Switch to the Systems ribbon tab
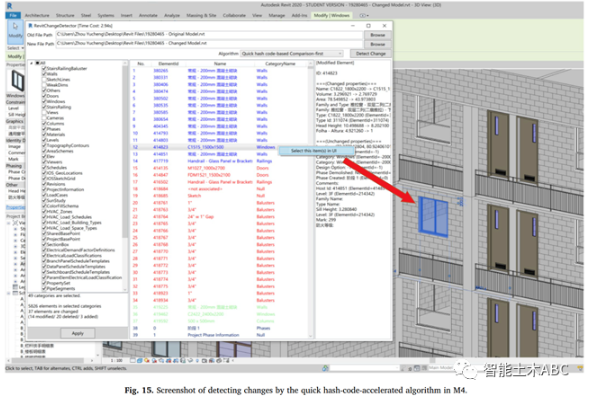This screenshot has height=400, width=600. (x=106, y=15)
